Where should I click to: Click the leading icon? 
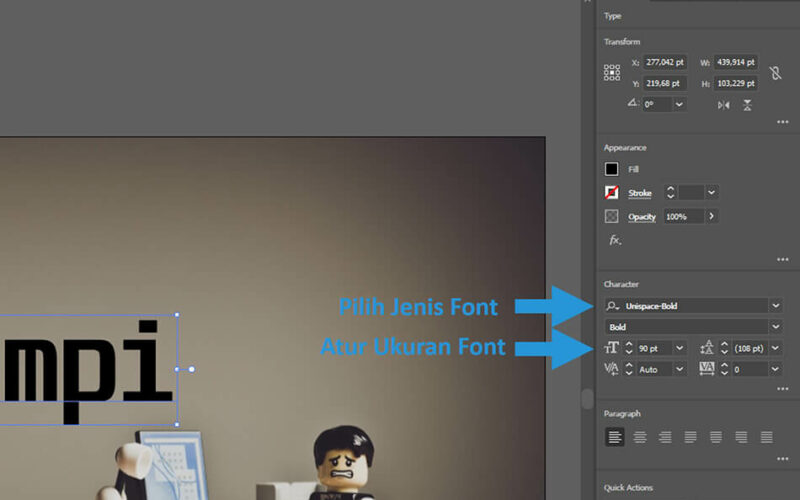(x=707, y=348)
